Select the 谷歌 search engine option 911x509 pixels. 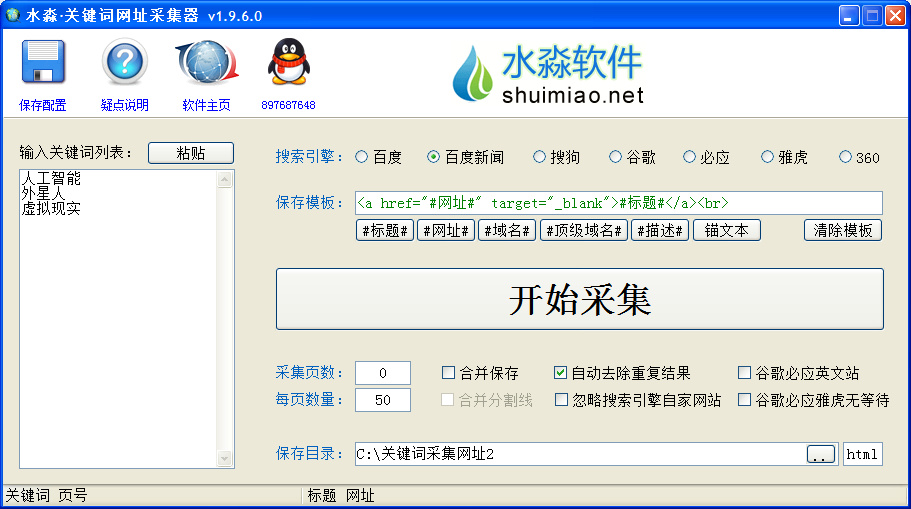point(615,157)
